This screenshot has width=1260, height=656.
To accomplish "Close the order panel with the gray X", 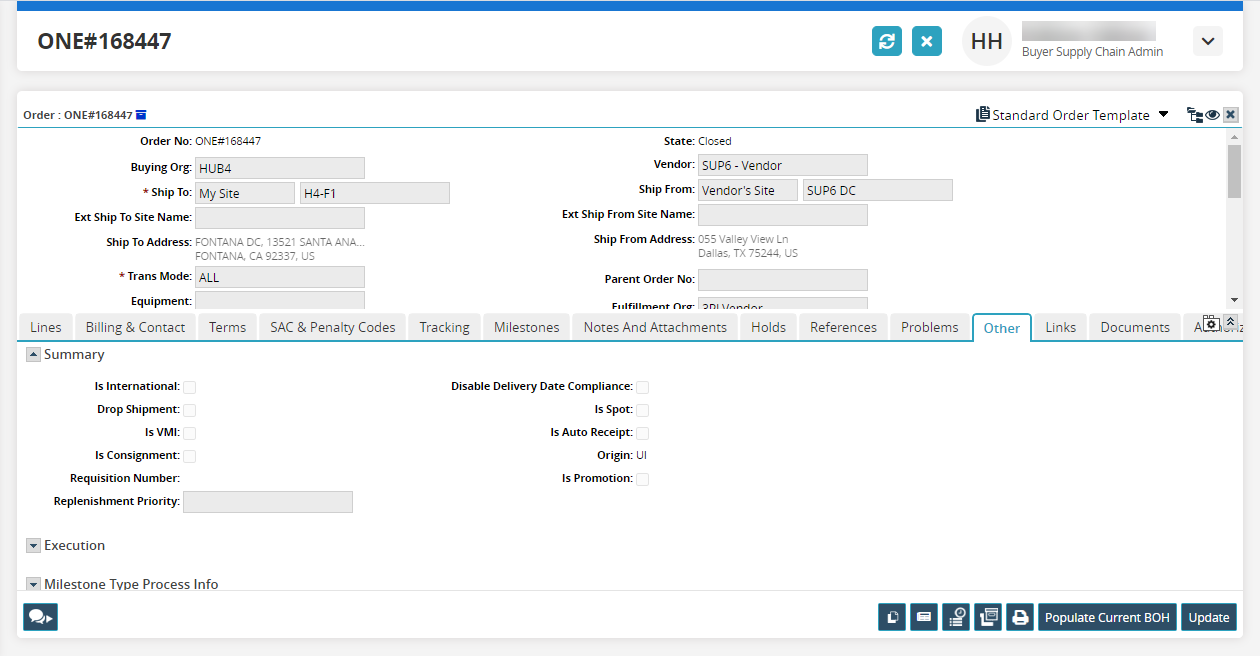I will pyautogui.click(x=1231, y=115).
